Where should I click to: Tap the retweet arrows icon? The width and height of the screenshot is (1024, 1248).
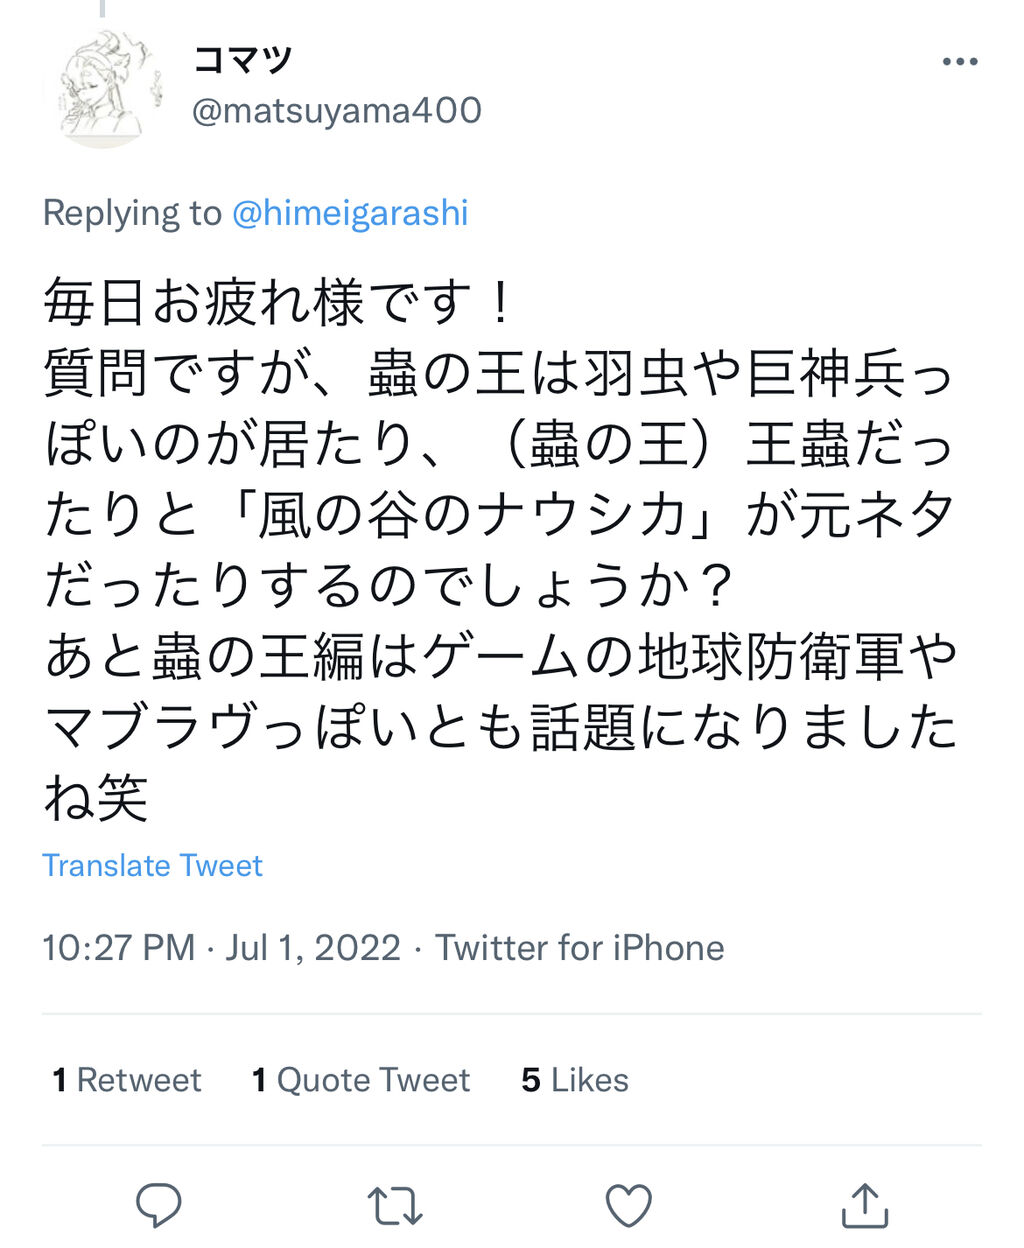pos(395,1205)
